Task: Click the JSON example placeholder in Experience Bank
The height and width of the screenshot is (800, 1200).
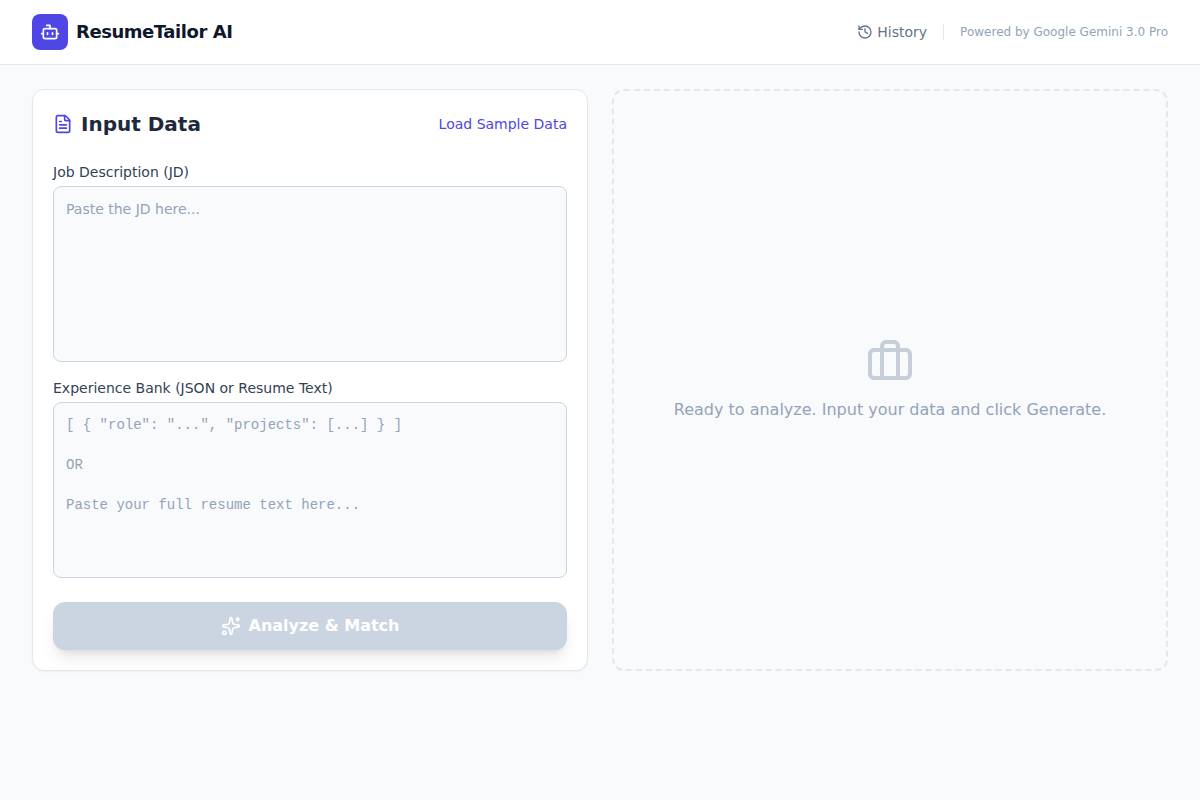Action: pos(234,424)
